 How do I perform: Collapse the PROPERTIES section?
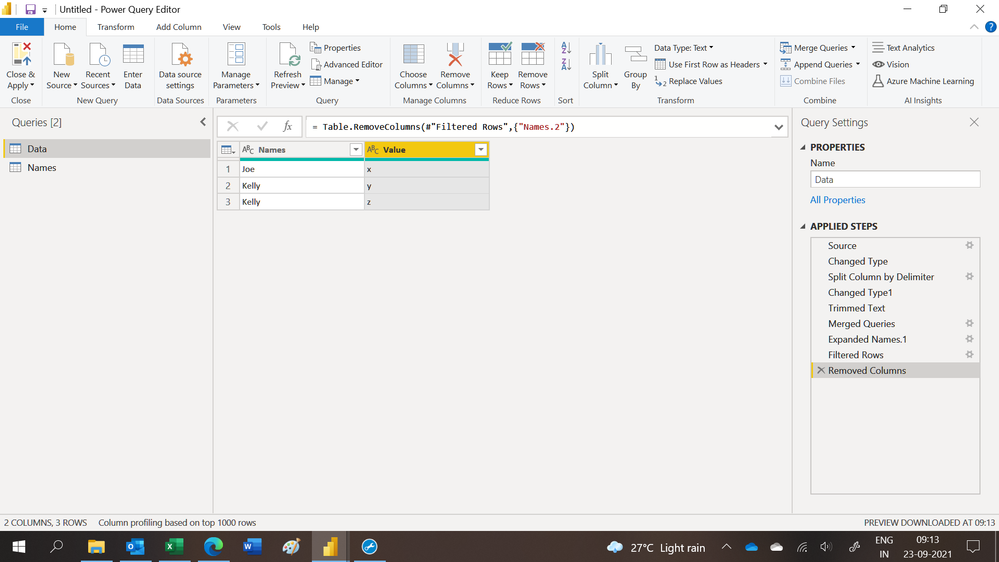pos(803,147)
